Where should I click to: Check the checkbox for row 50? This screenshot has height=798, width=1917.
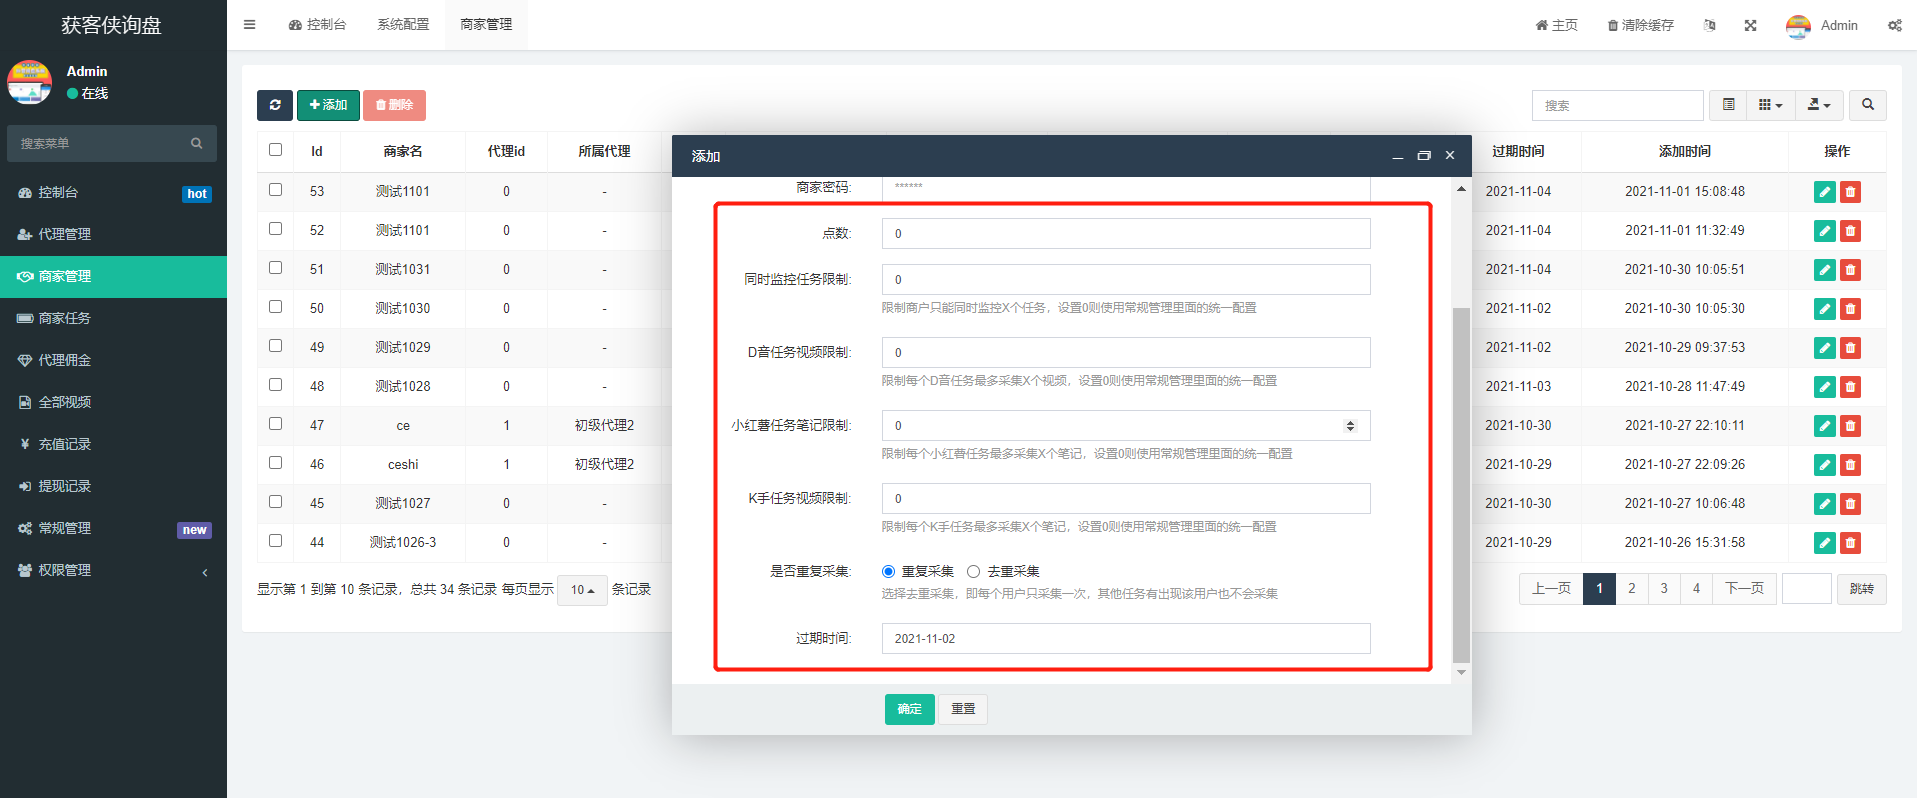[x=276, y=307]
